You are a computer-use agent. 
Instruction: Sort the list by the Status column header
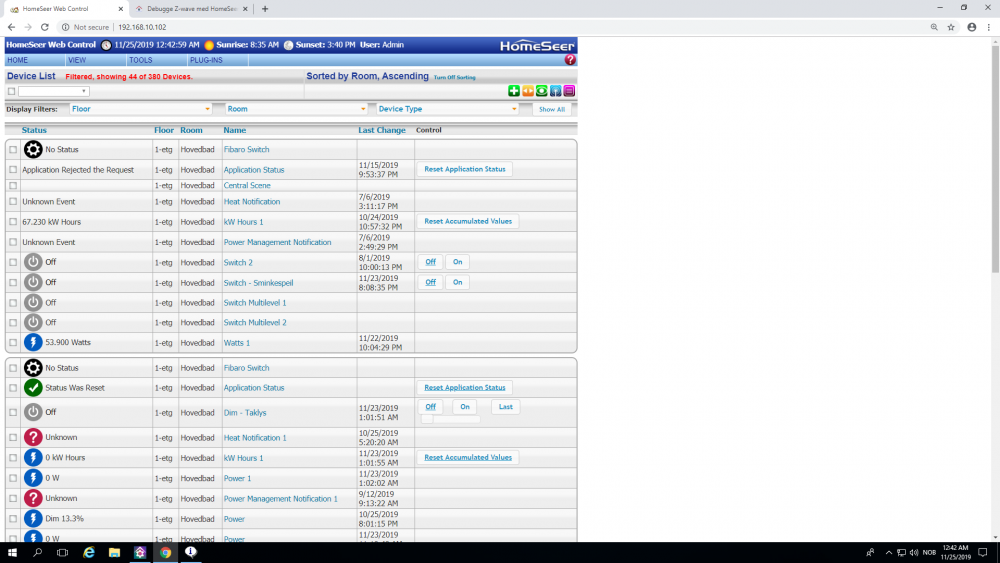pyautogui.click(x=34, y=130)
